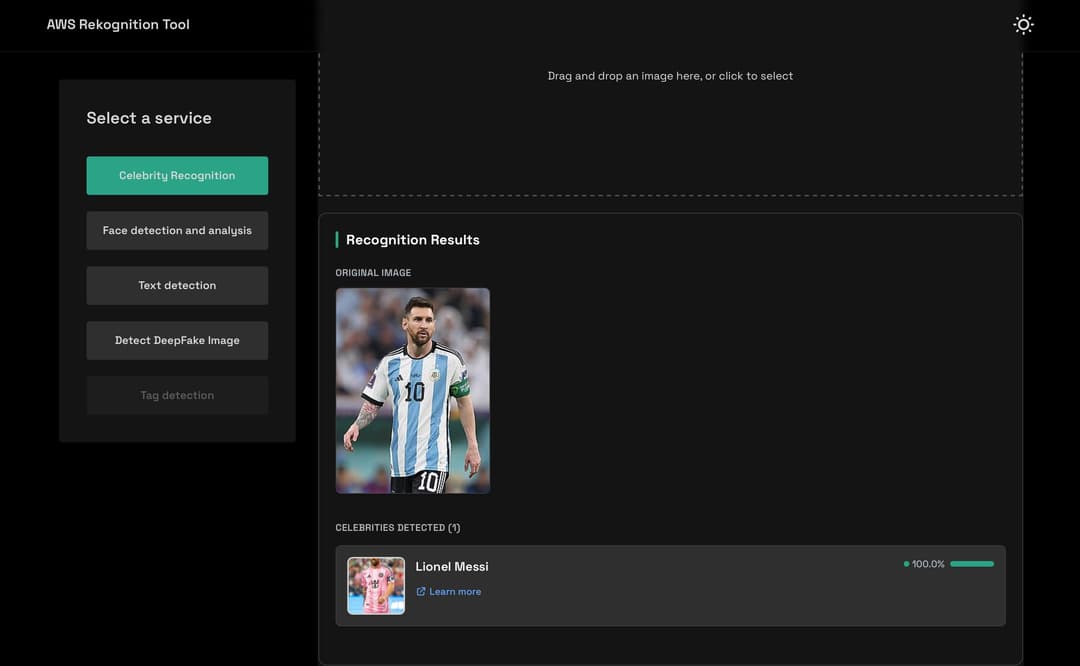1080x666 pixels.
Task: Open the Detect DeepFake Image service
Action: (177, 341)
